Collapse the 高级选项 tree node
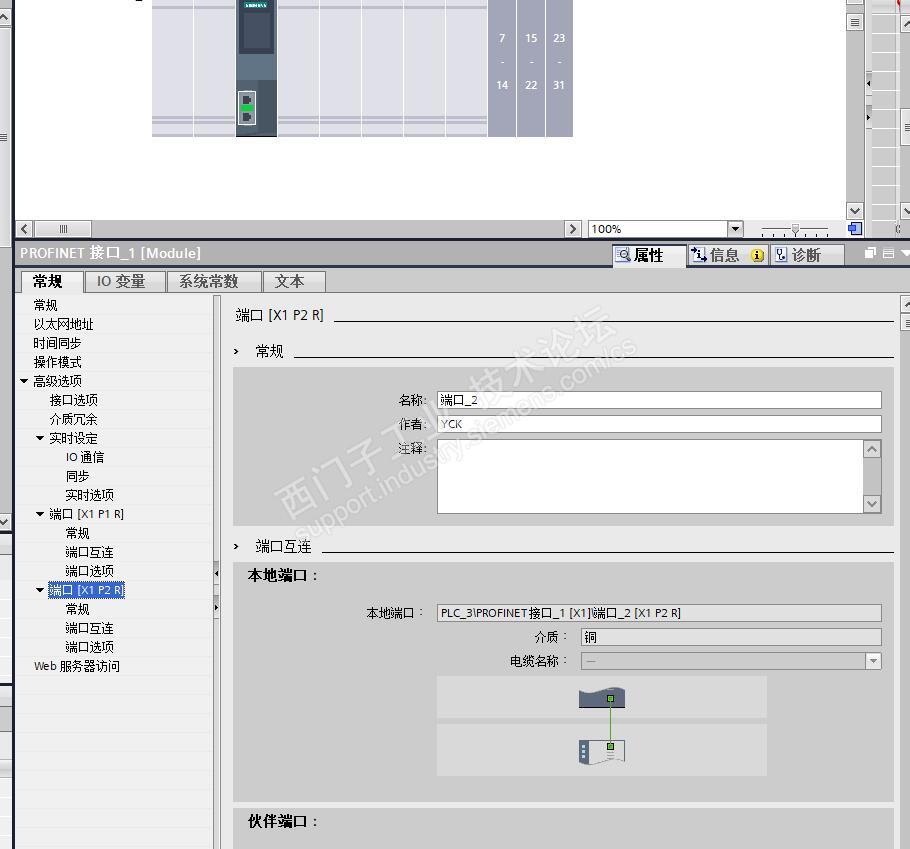The image size is (910, 849). point(24,381)
